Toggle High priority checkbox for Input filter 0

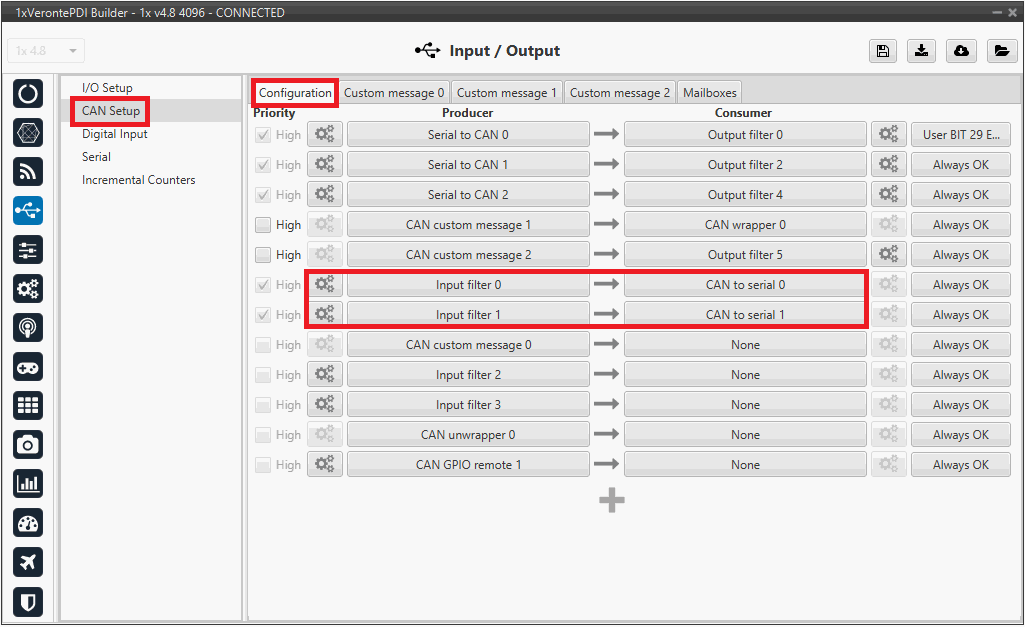click(x=263, y=285)
